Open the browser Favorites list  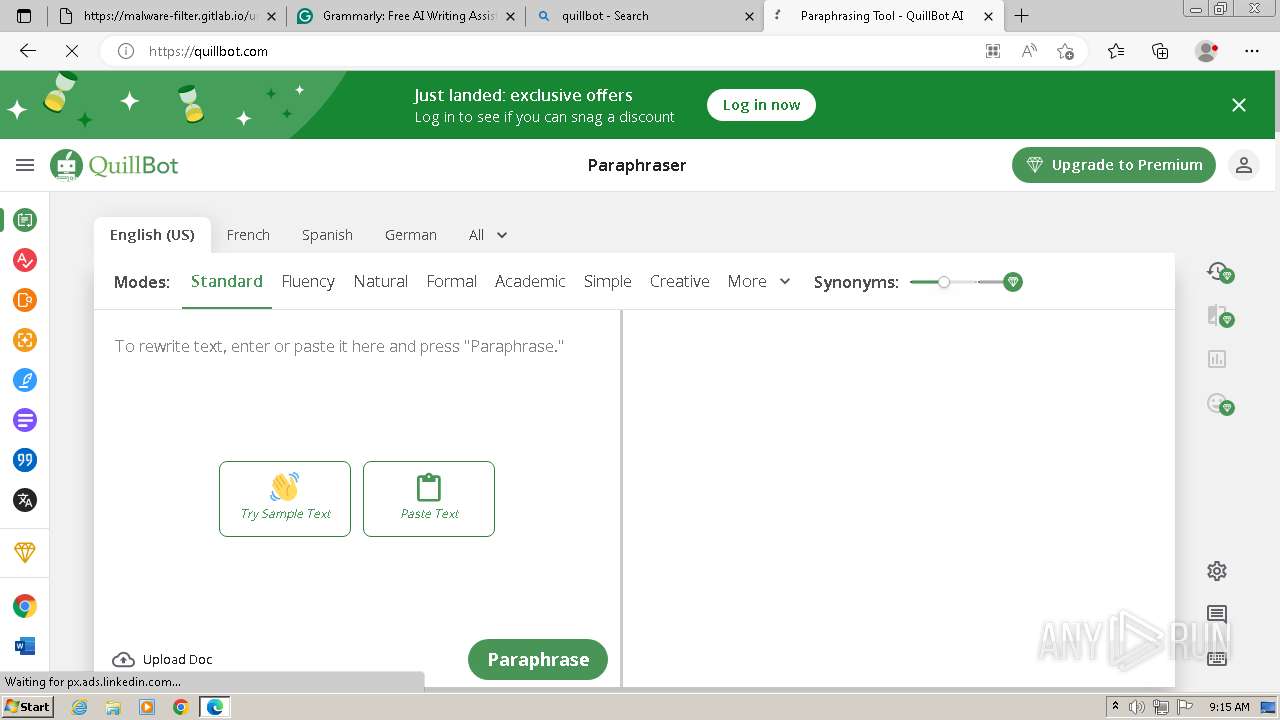point(1116,51)
